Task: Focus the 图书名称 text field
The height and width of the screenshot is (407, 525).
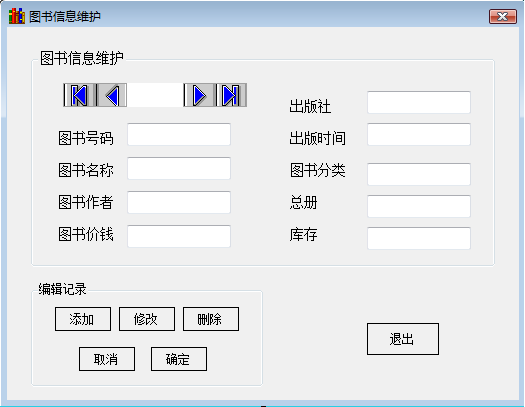Action: [x=179, y=168]
